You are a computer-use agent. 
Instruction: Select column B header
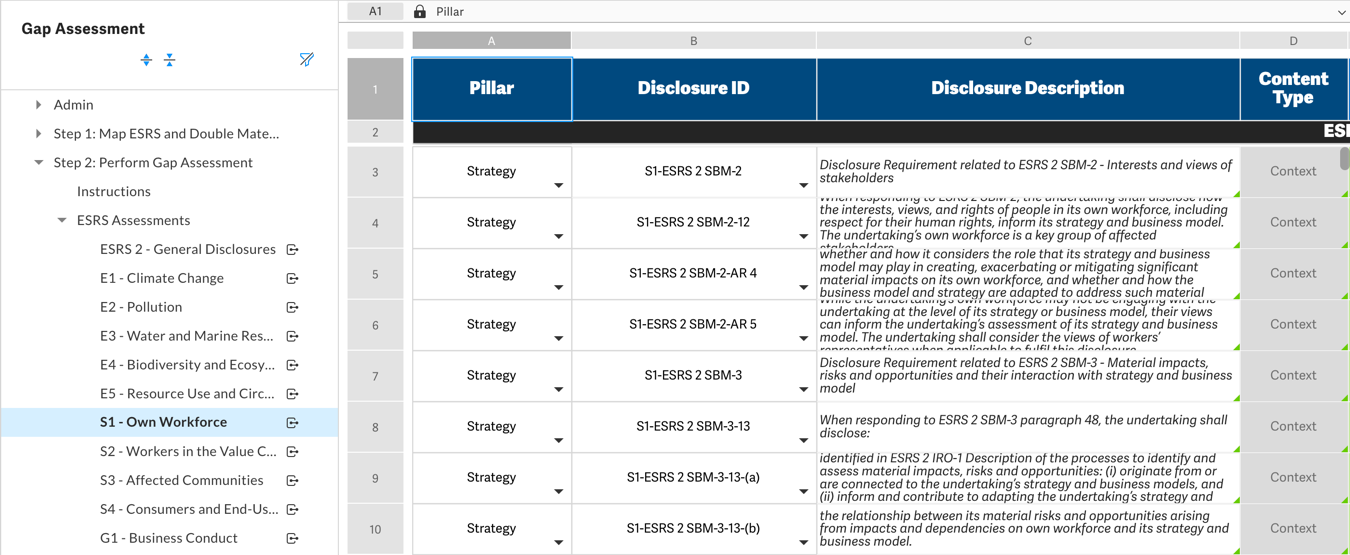coord(694,41)
